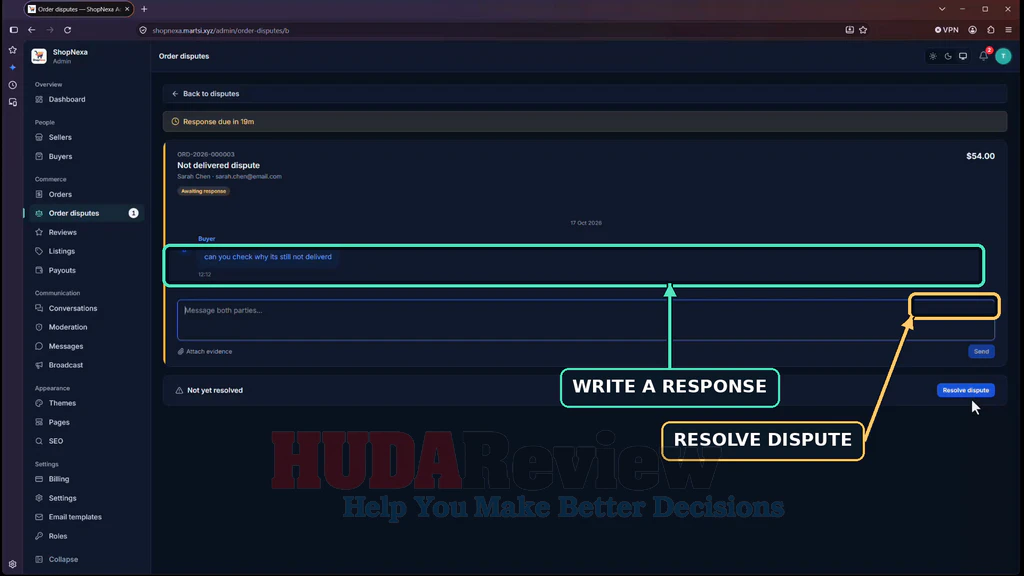Navigate to Orders
This screenshot has height=576, width=1024.
click(60, 194)
